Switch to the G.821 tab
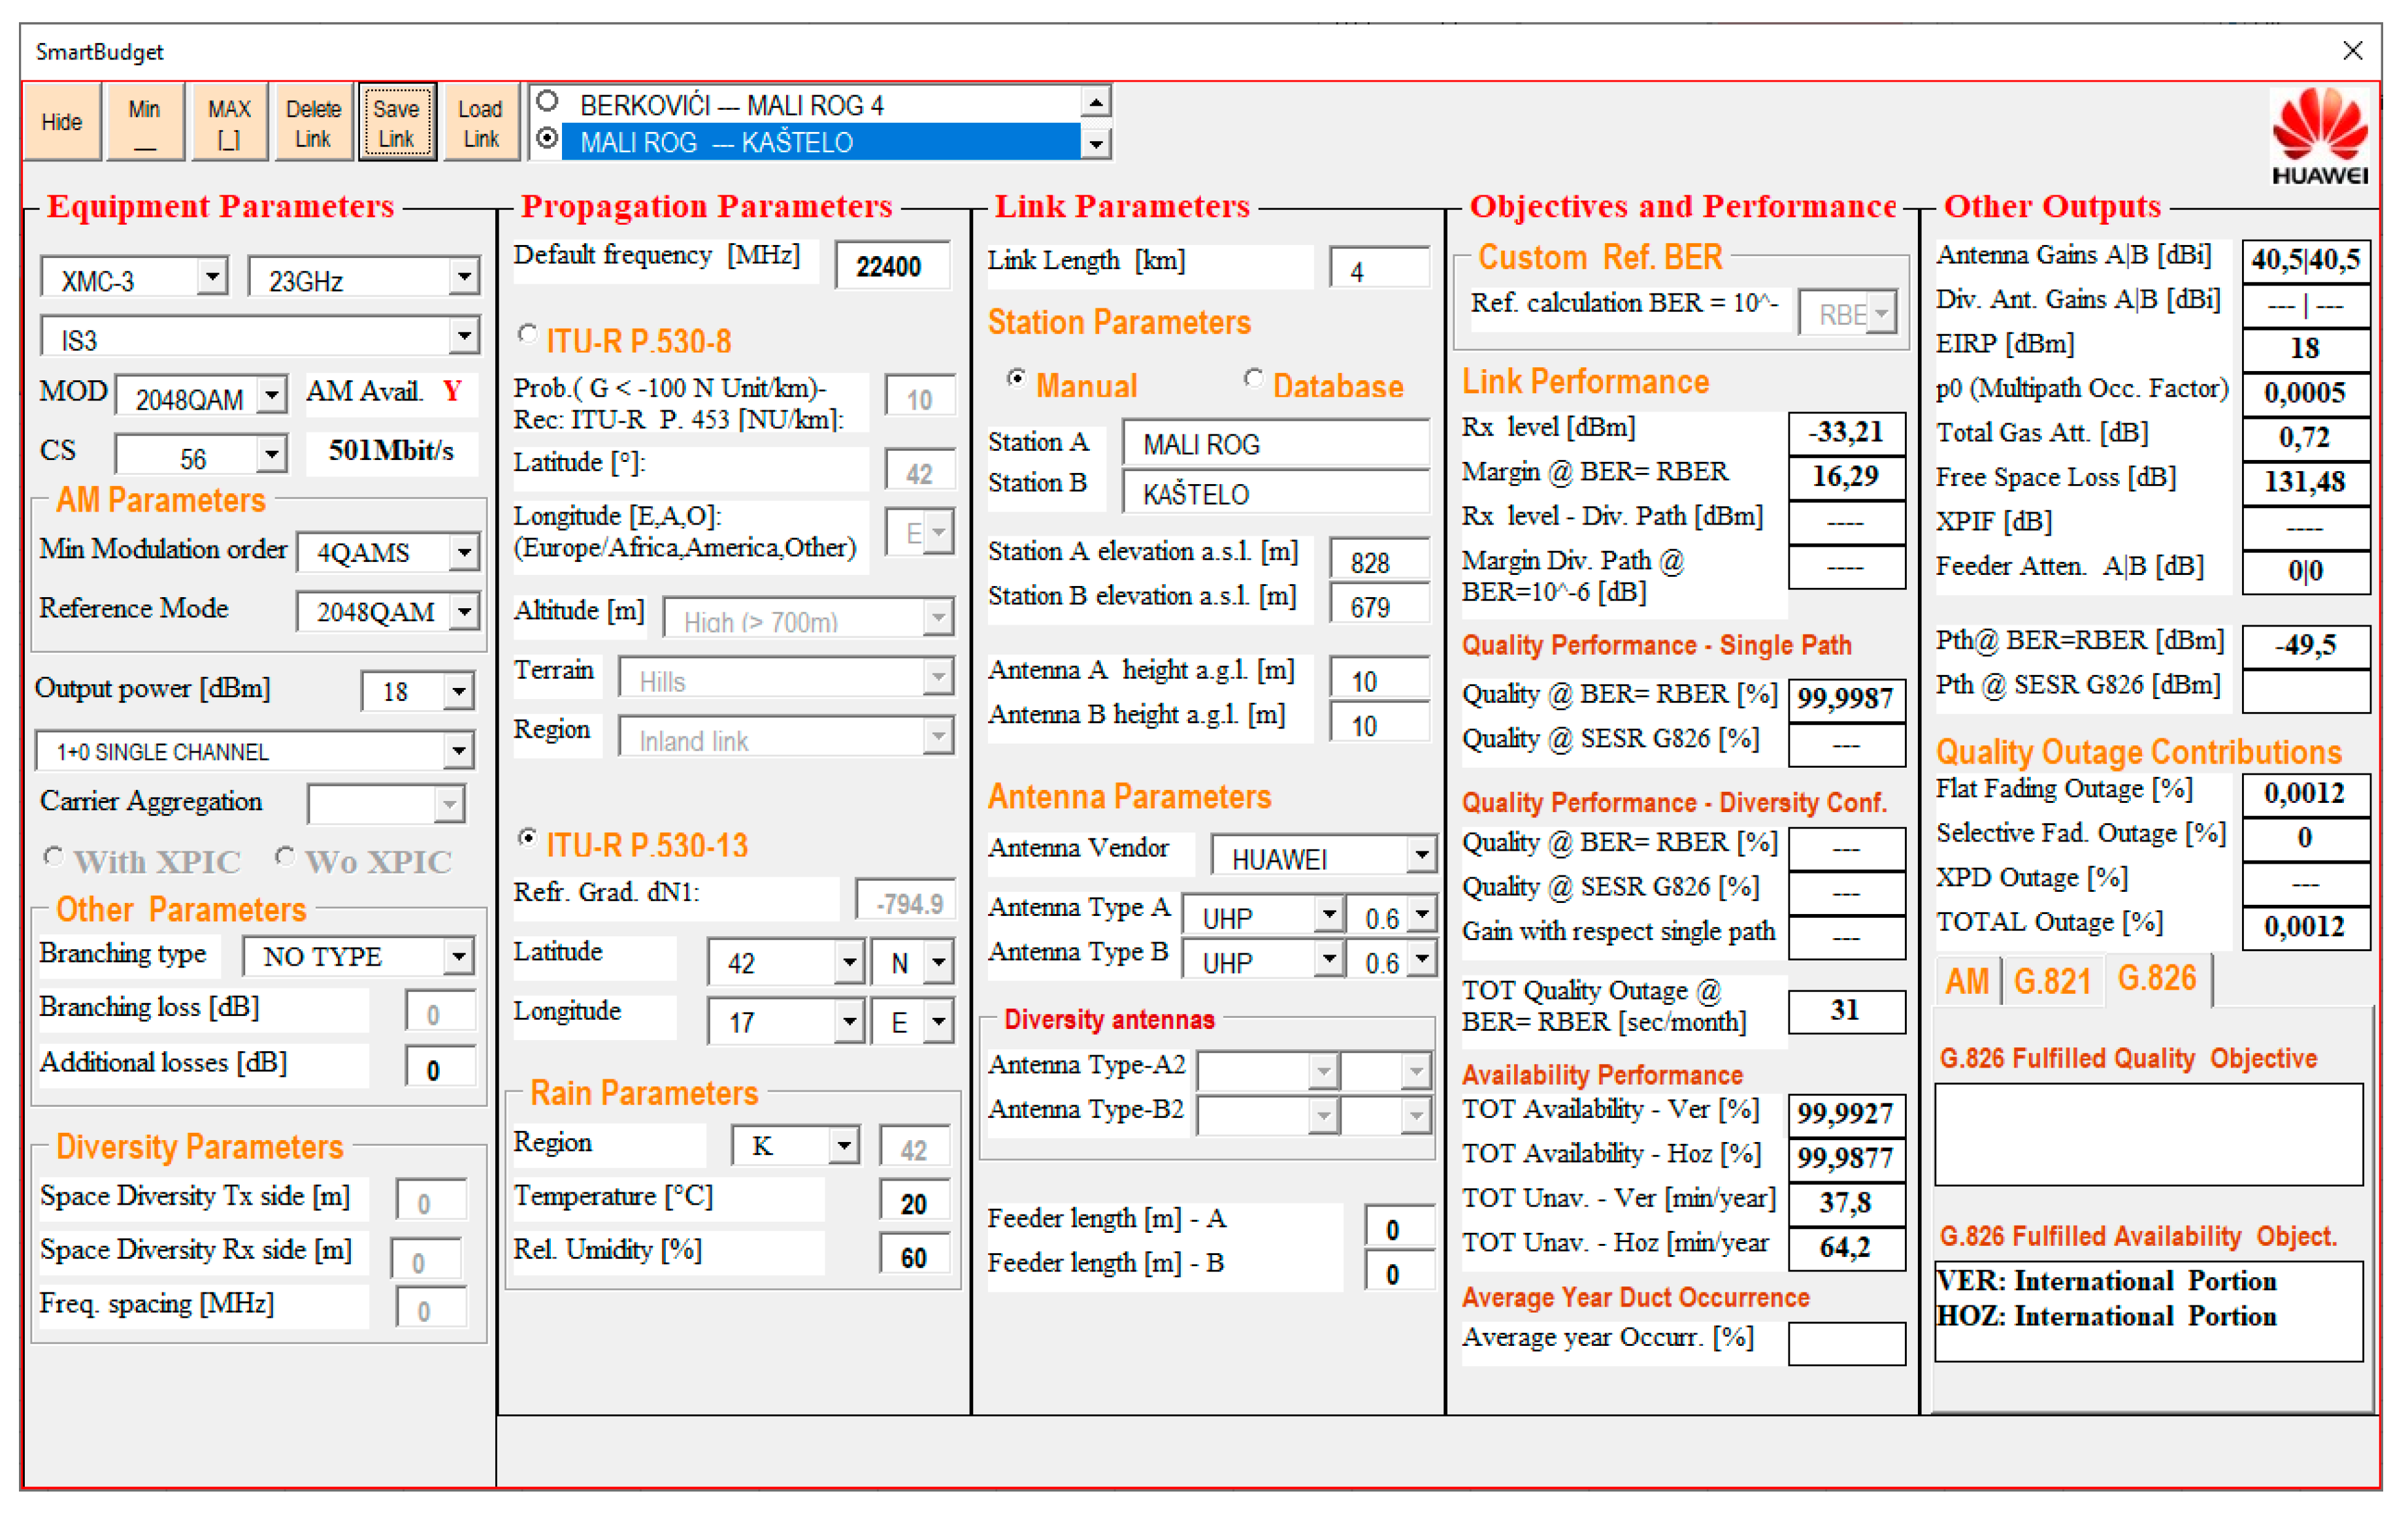The image size is (2408, 1519). click(2051, 981)
